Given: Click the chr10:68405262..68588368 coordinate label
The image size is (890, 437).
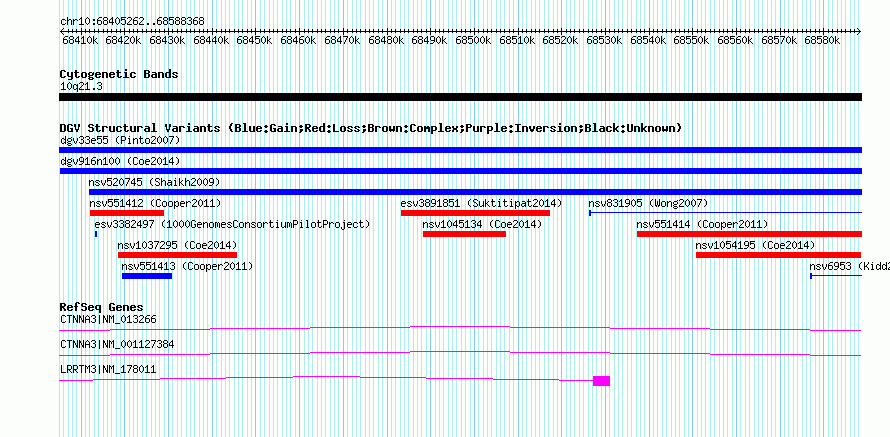Looking at the screenshot, I should click(133, 22).
